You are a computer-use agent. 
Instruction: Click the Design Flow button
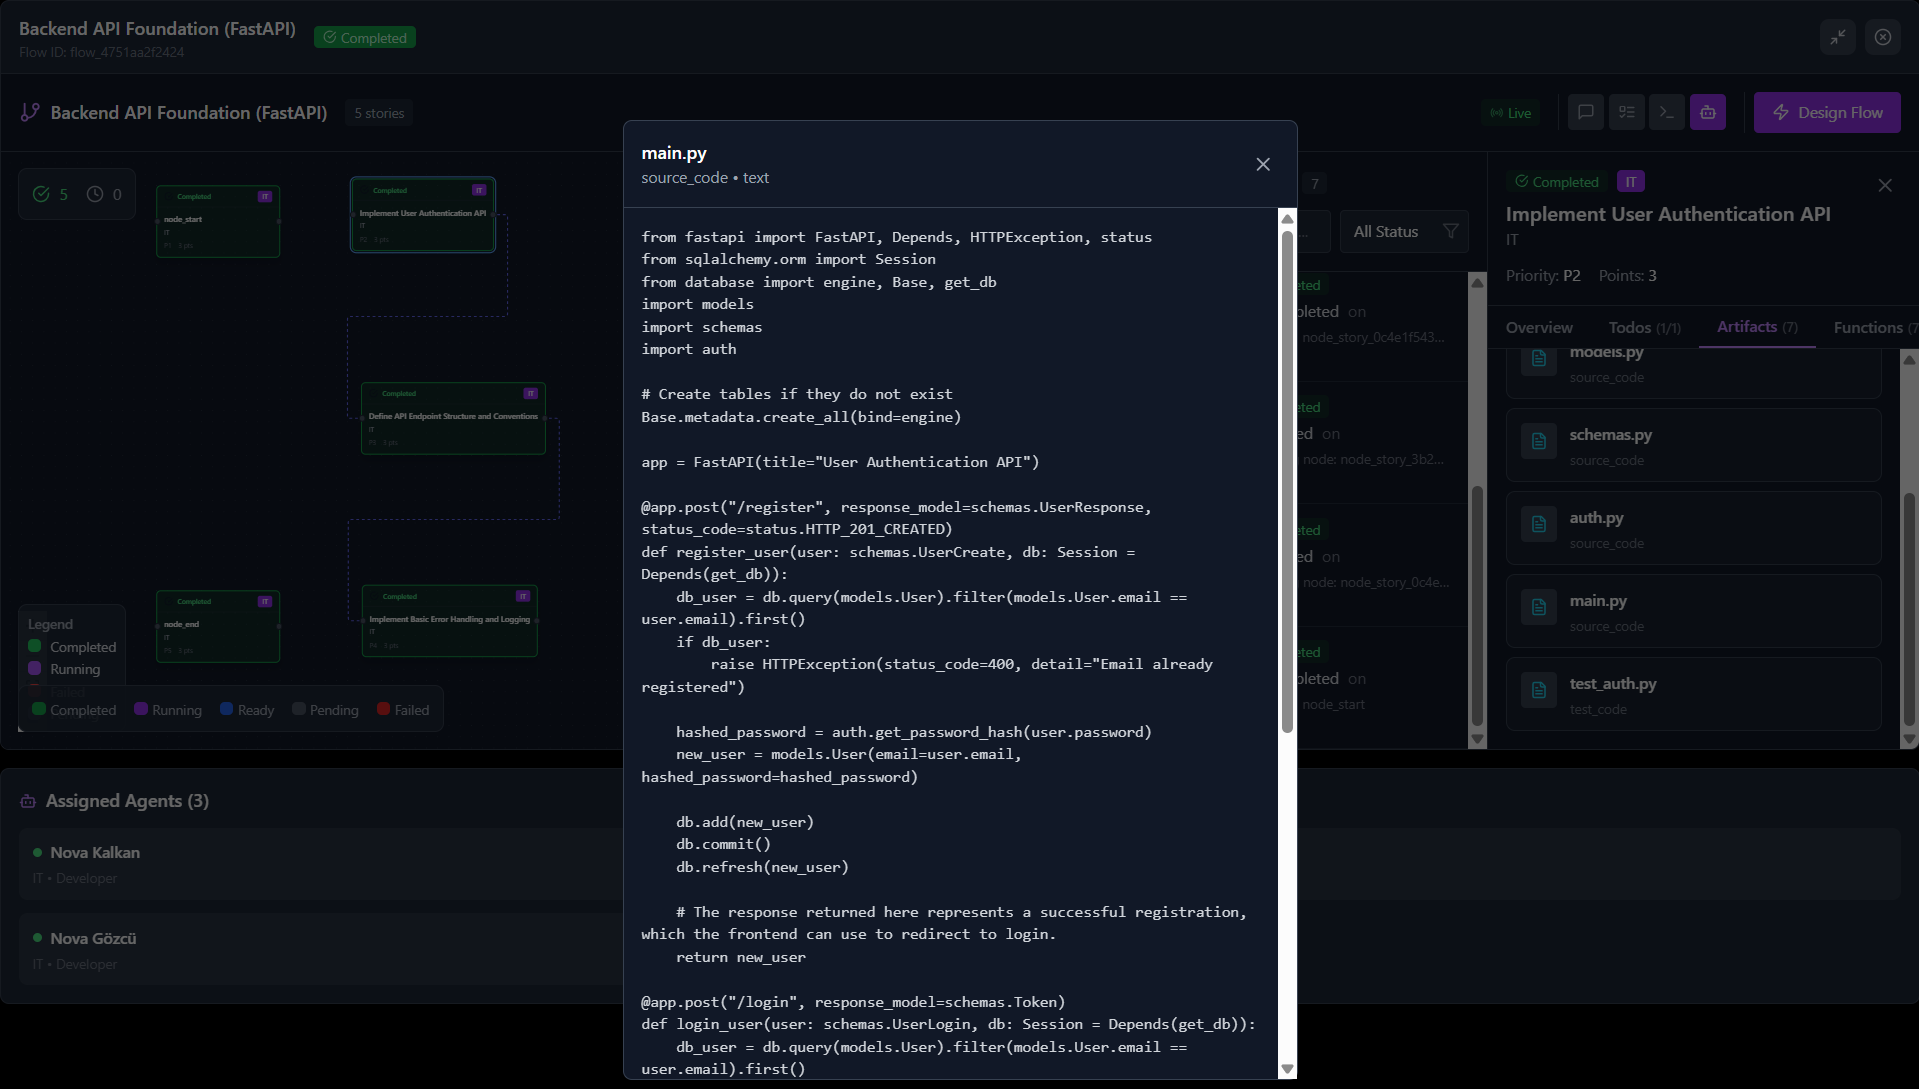(x=1827, y=113)
